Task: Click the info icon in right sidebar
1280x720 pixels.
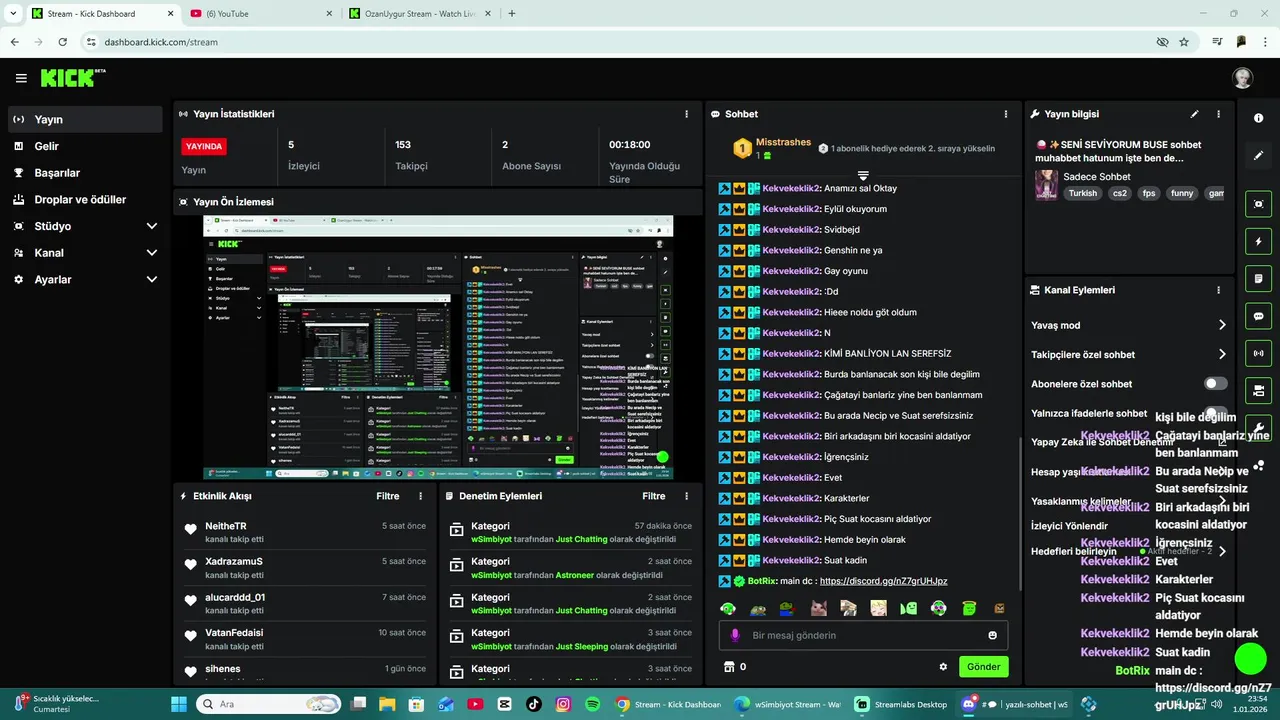Action: [x=1259, y=118]
